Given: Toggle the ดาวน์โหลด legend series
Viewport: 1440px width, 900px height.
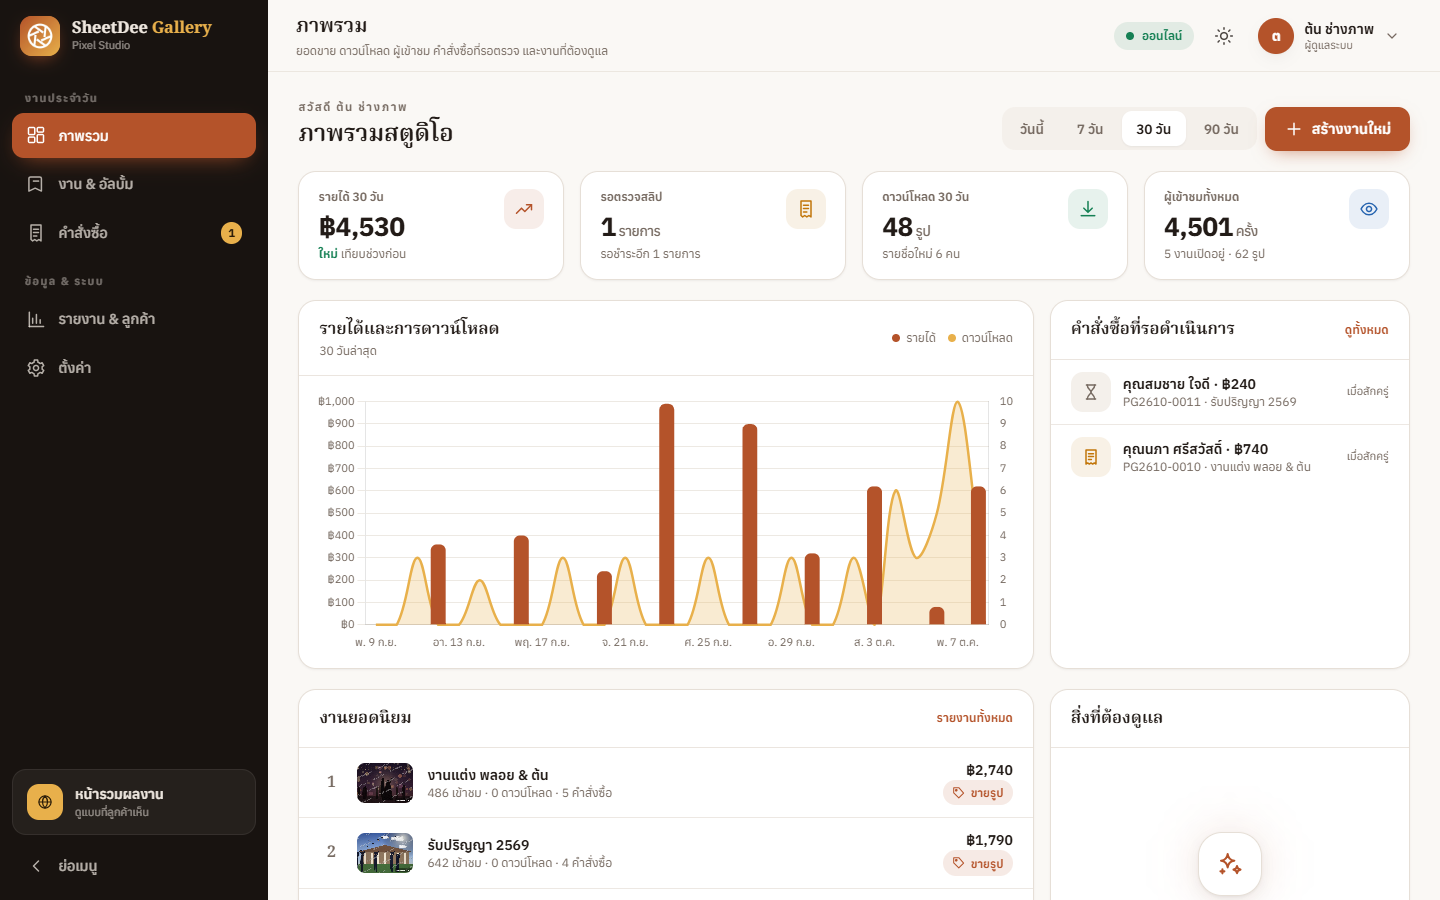Looking at the screenshot, I should click(980, 338).
